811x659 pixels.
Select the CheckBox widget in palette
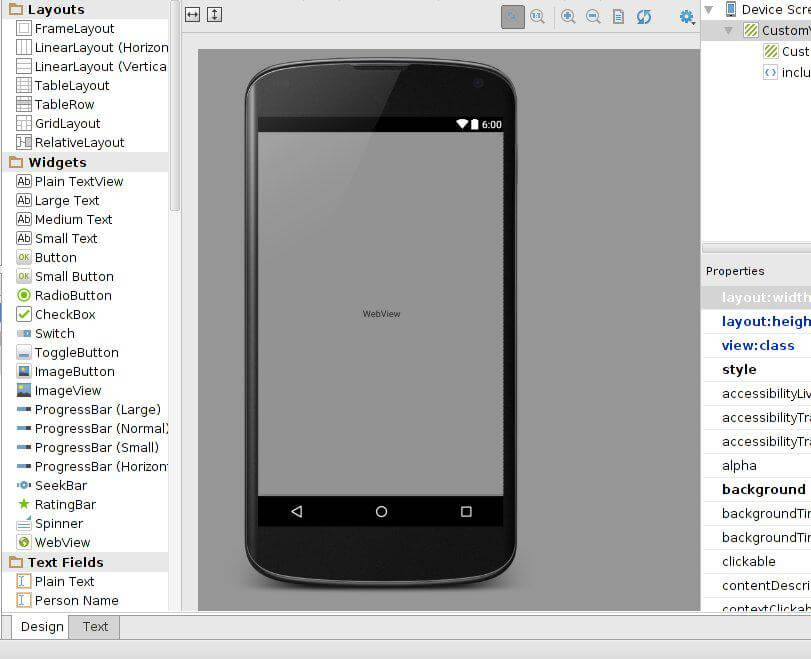[65, 314]
